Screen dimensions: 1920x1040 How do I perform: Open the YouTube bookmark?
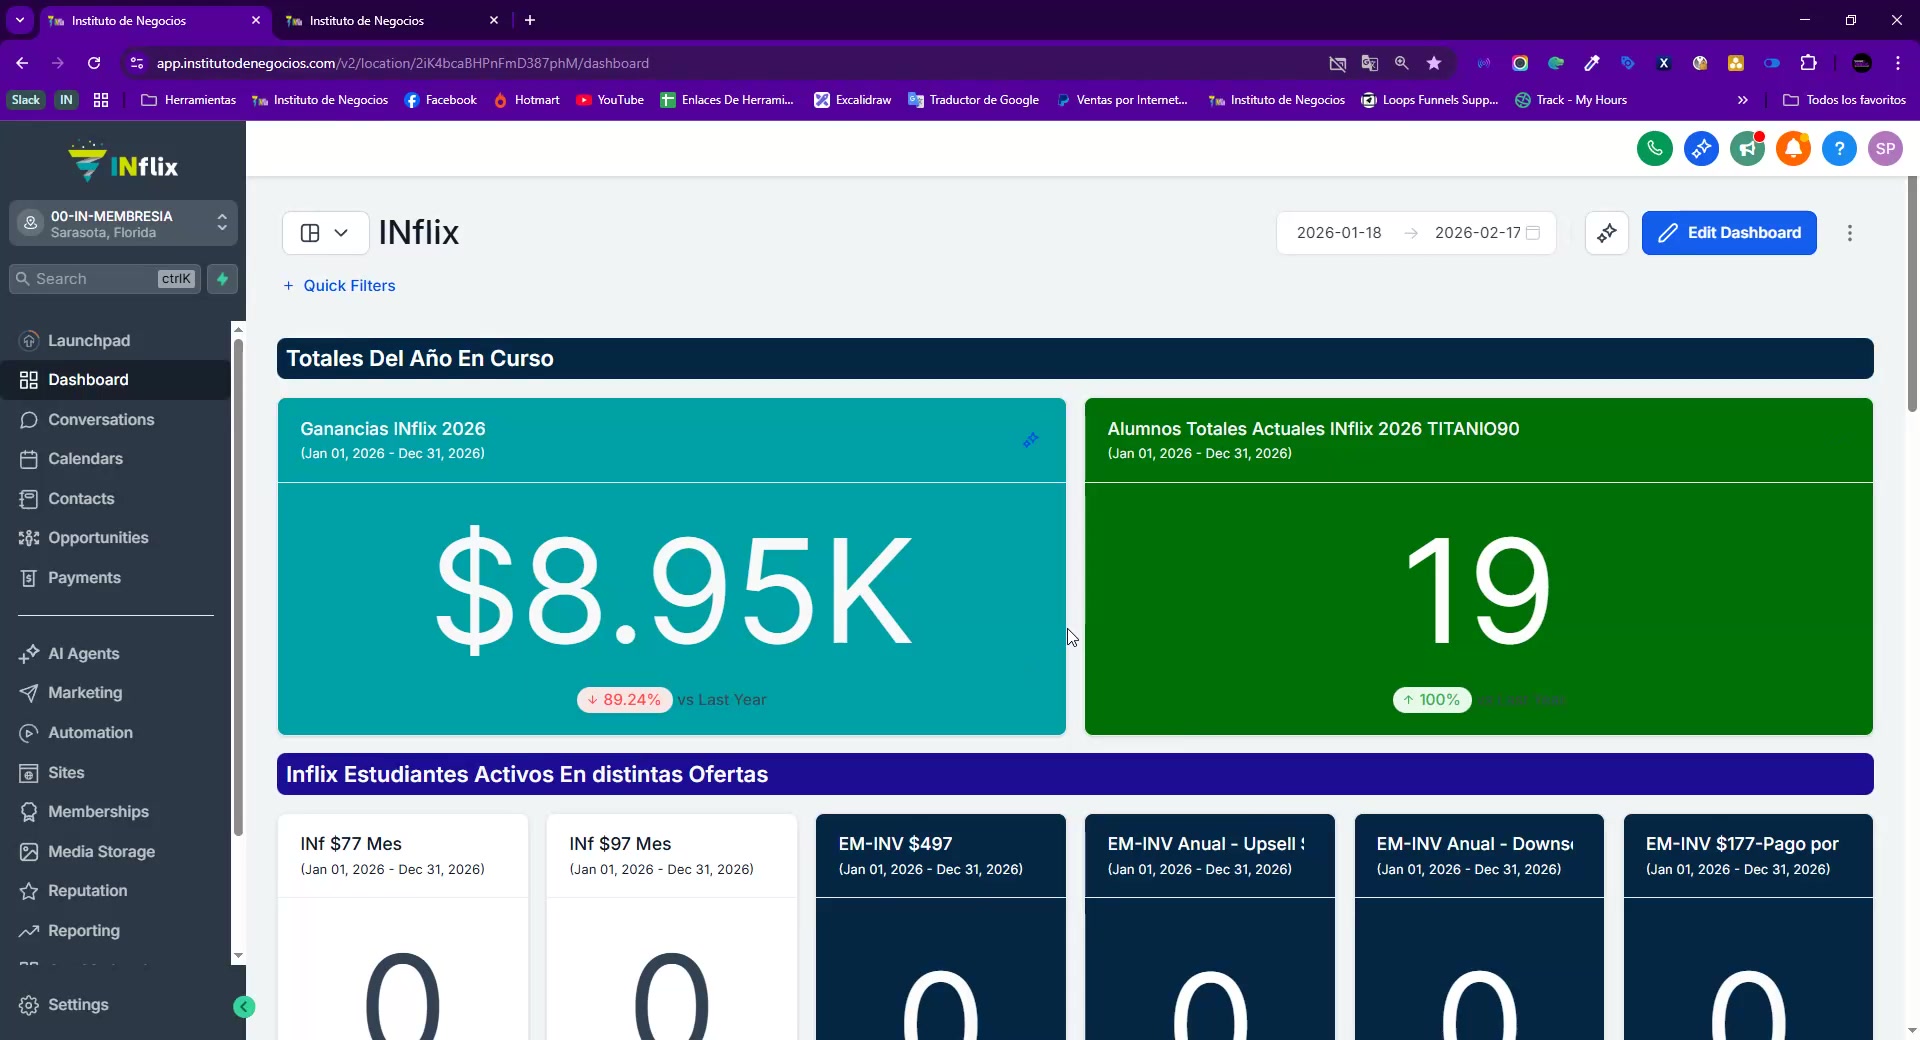[x=610, y=100]
